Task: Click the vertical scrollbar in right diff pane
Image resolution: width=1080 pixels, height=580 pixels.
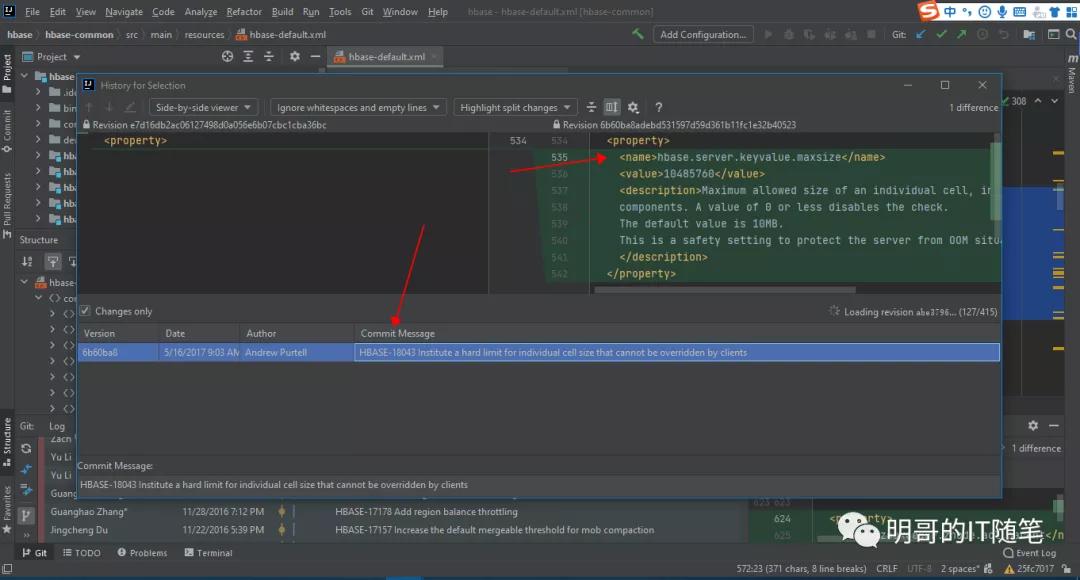Action: [995, 183]
